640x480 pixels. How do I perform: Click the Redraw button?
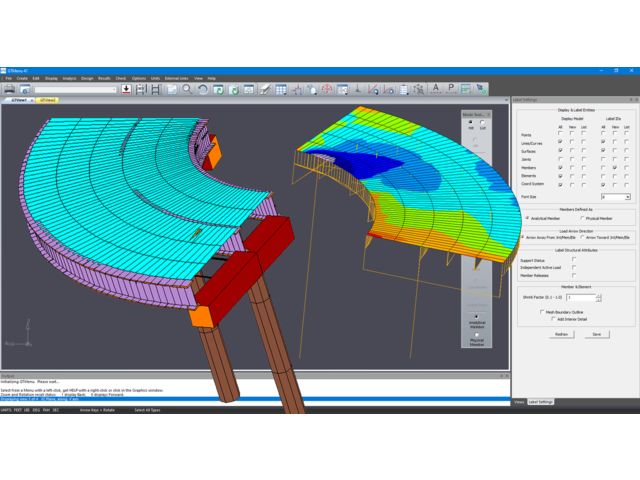pos(561,334)
